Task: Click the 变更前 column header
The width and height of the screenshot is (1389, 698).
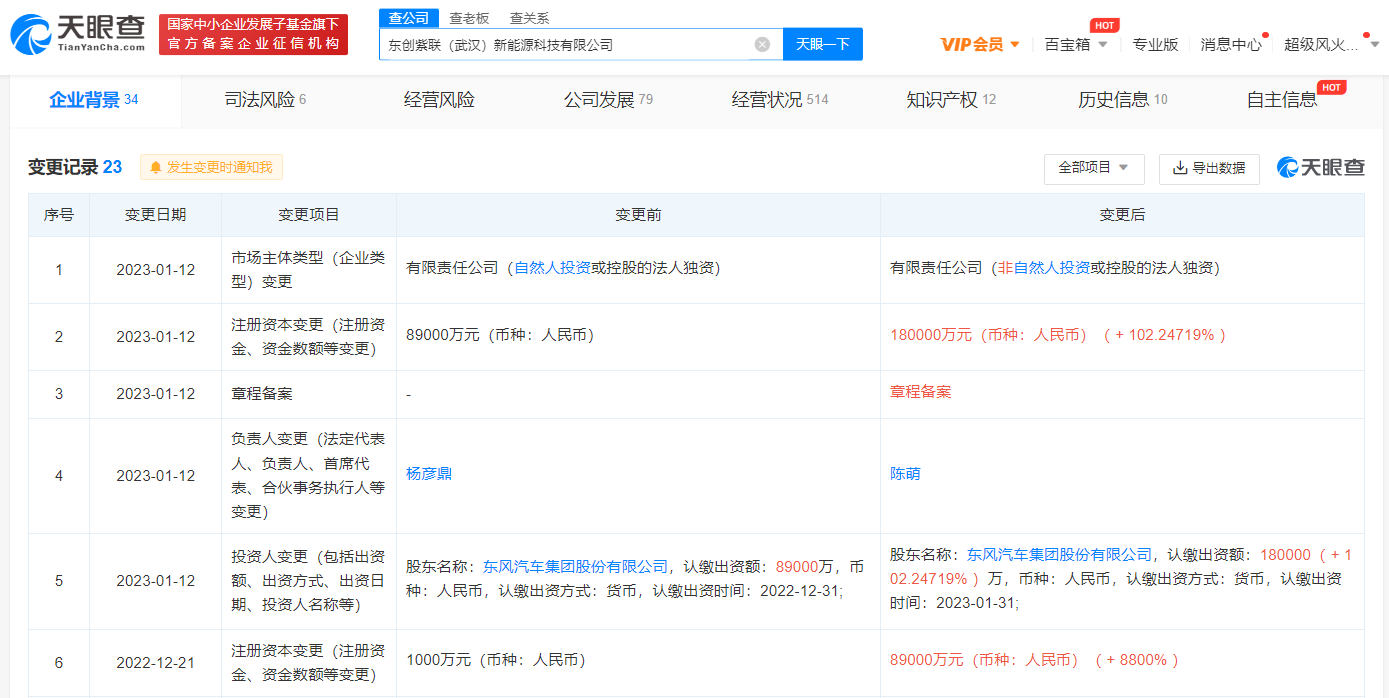Action: (638, 215)
